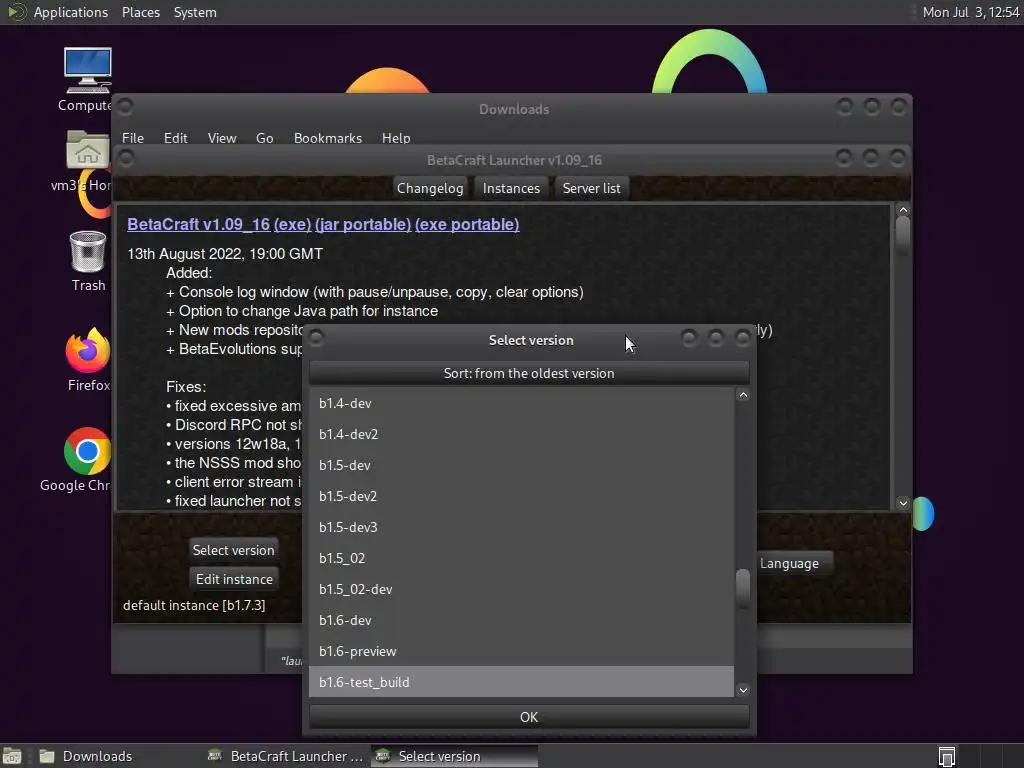
Task: Open Help menu in Downloads window
Action: click(x=396, y=138)
